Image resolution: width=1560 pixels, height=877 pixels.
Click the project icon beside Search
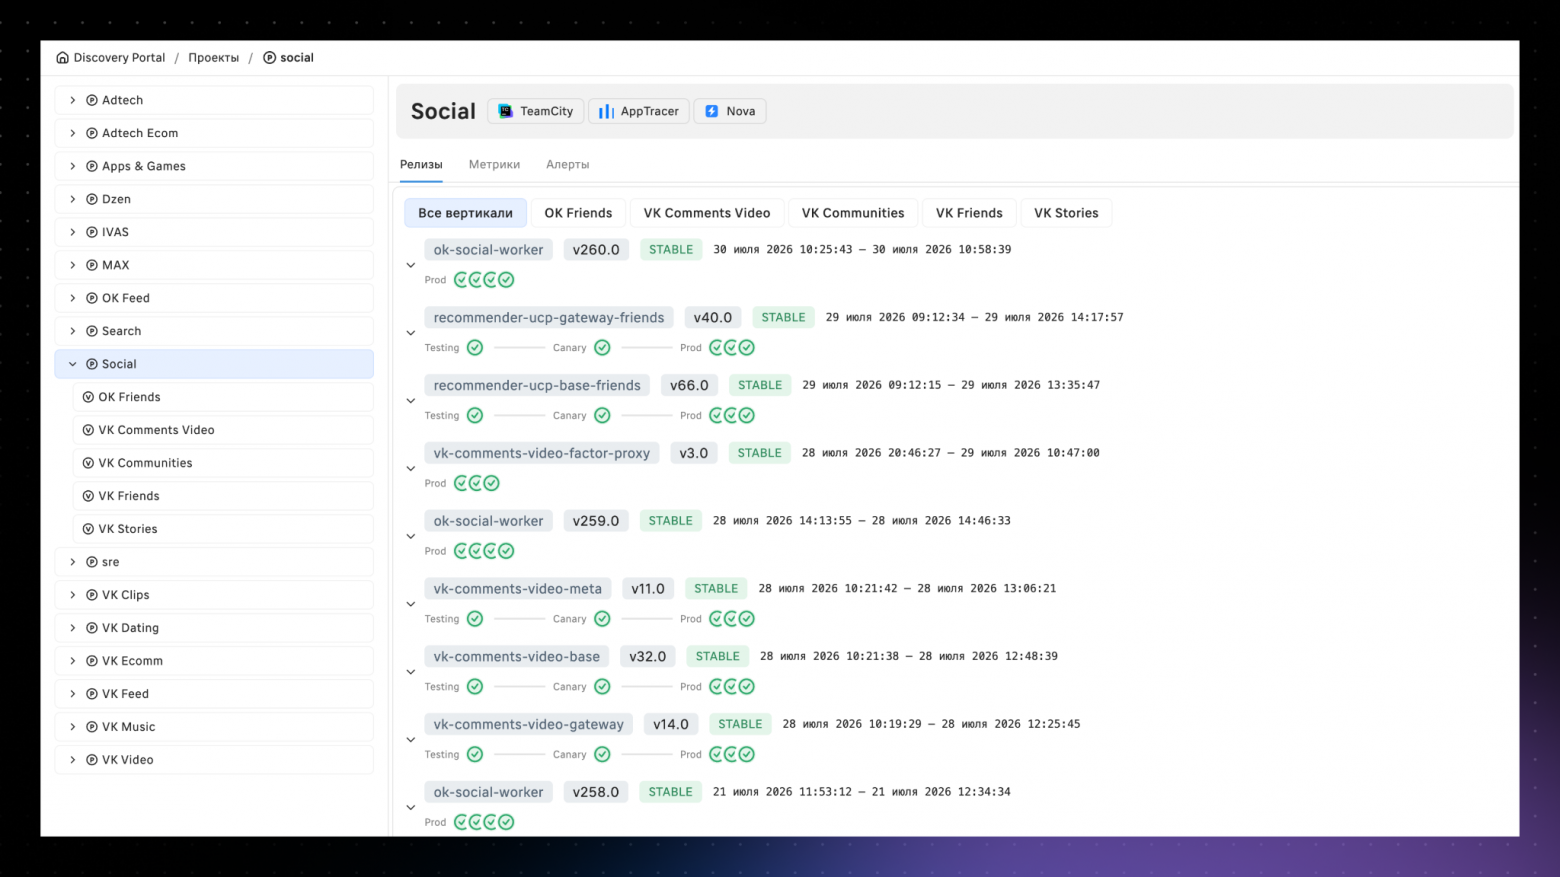click(92, 331)
